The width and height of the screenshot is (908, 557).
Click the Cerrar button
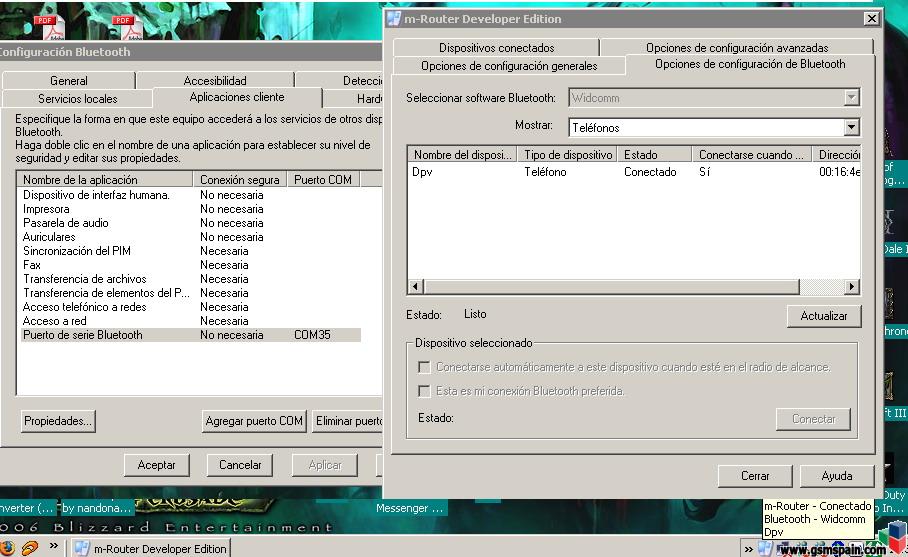tap(755, 476)
